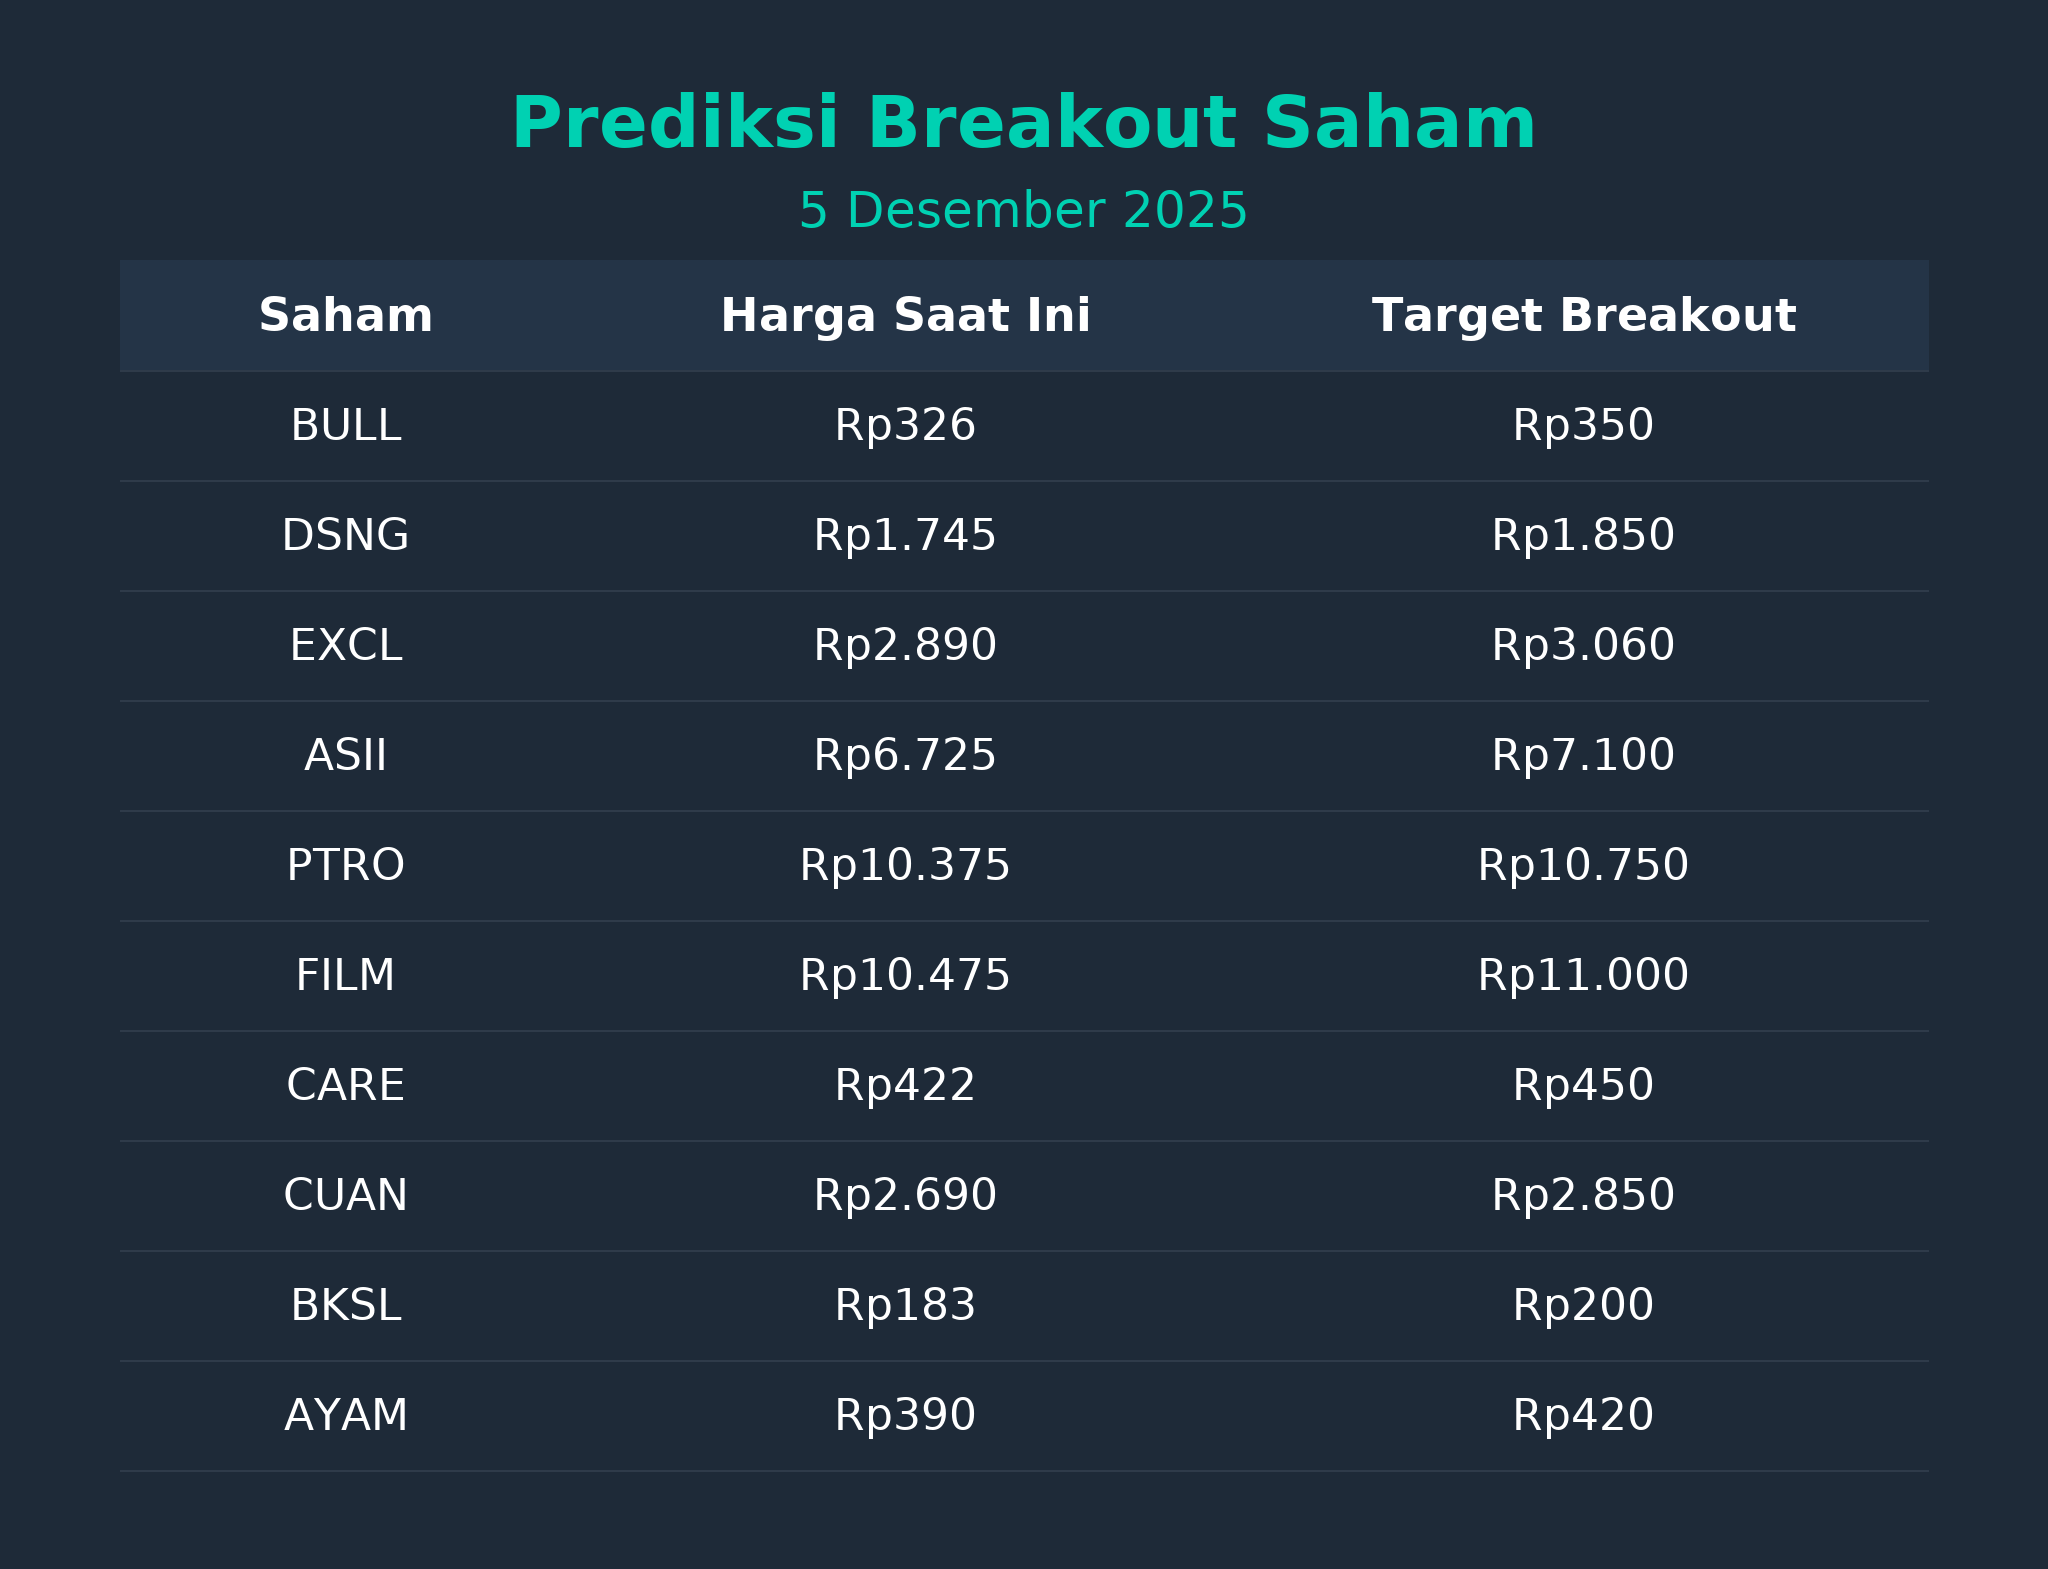Click the CUAN stock ticker

click(x=345, y=1196)
